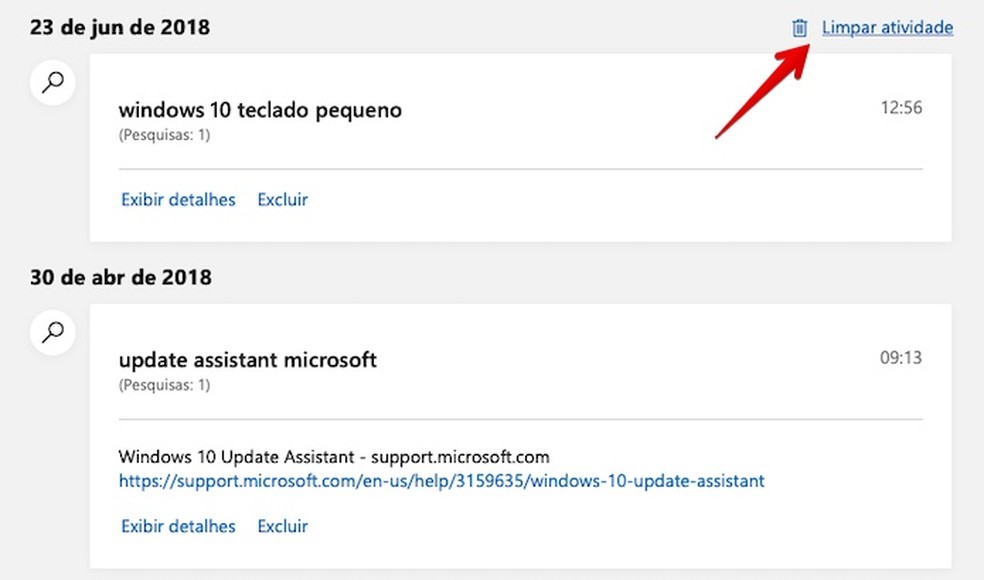The image size is (984, 580).
Task: Click the magnifier icon for 30 de abr entry
Action: (x=53, y=331)
